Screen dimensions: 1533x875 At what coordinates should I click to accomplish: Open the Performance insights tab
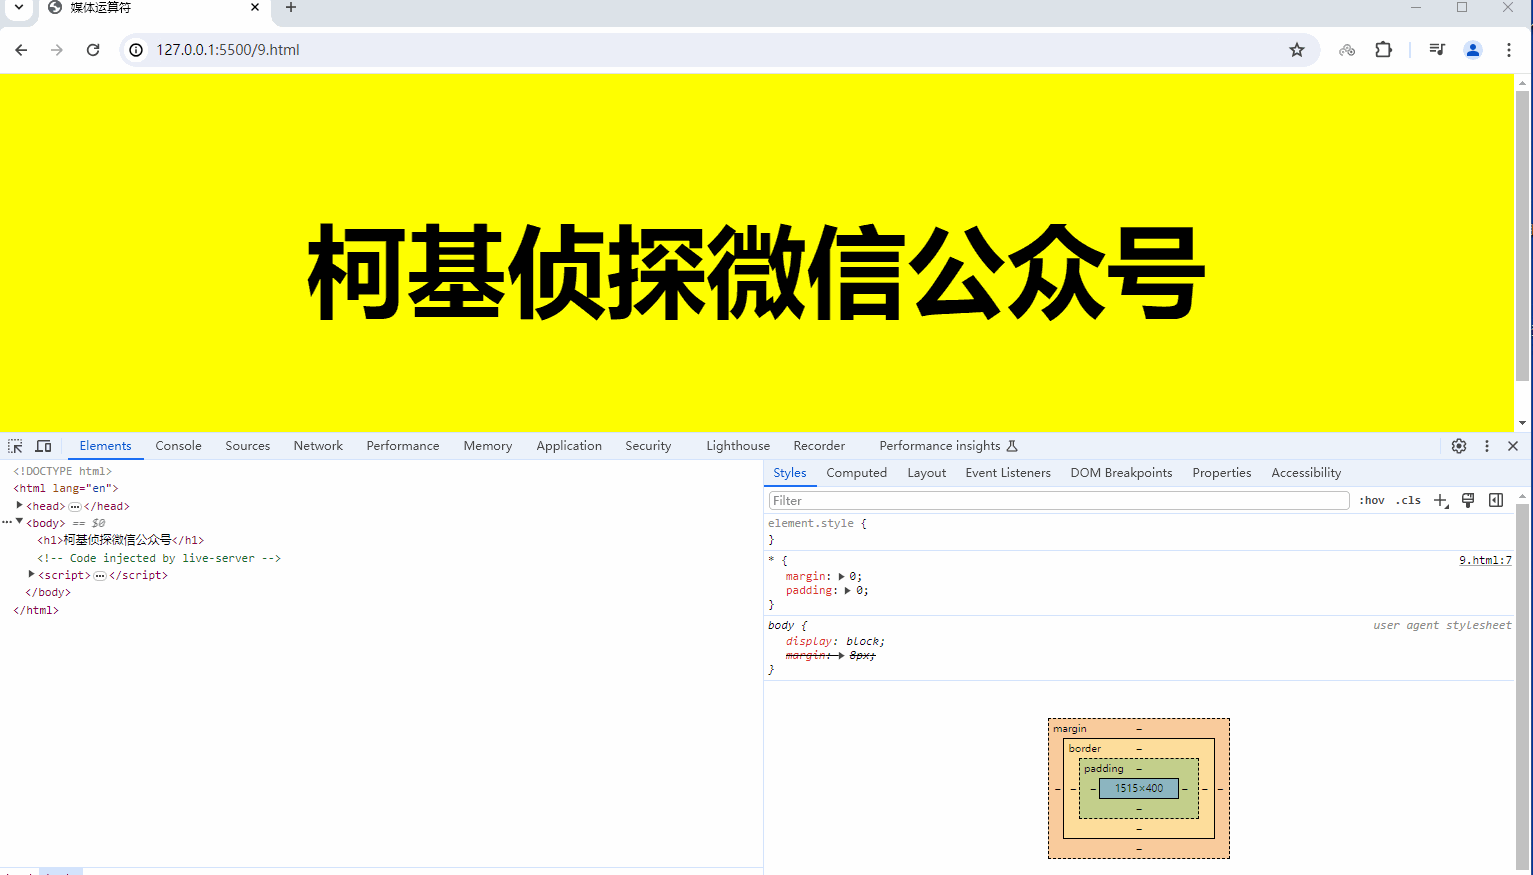[x=948, y=446]
